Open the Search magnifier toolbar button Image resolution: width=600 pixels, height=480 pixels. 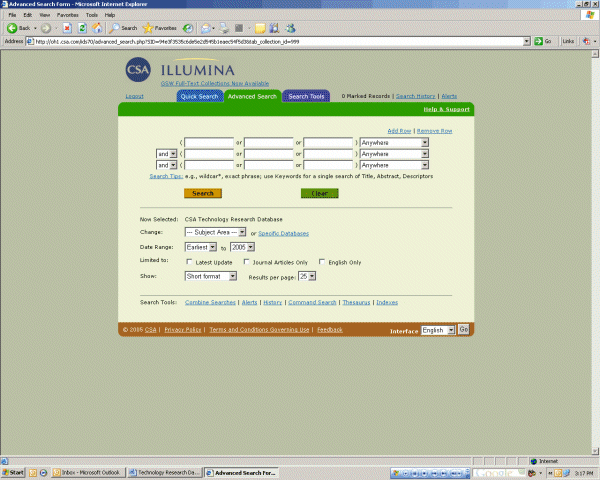point(123,28)
